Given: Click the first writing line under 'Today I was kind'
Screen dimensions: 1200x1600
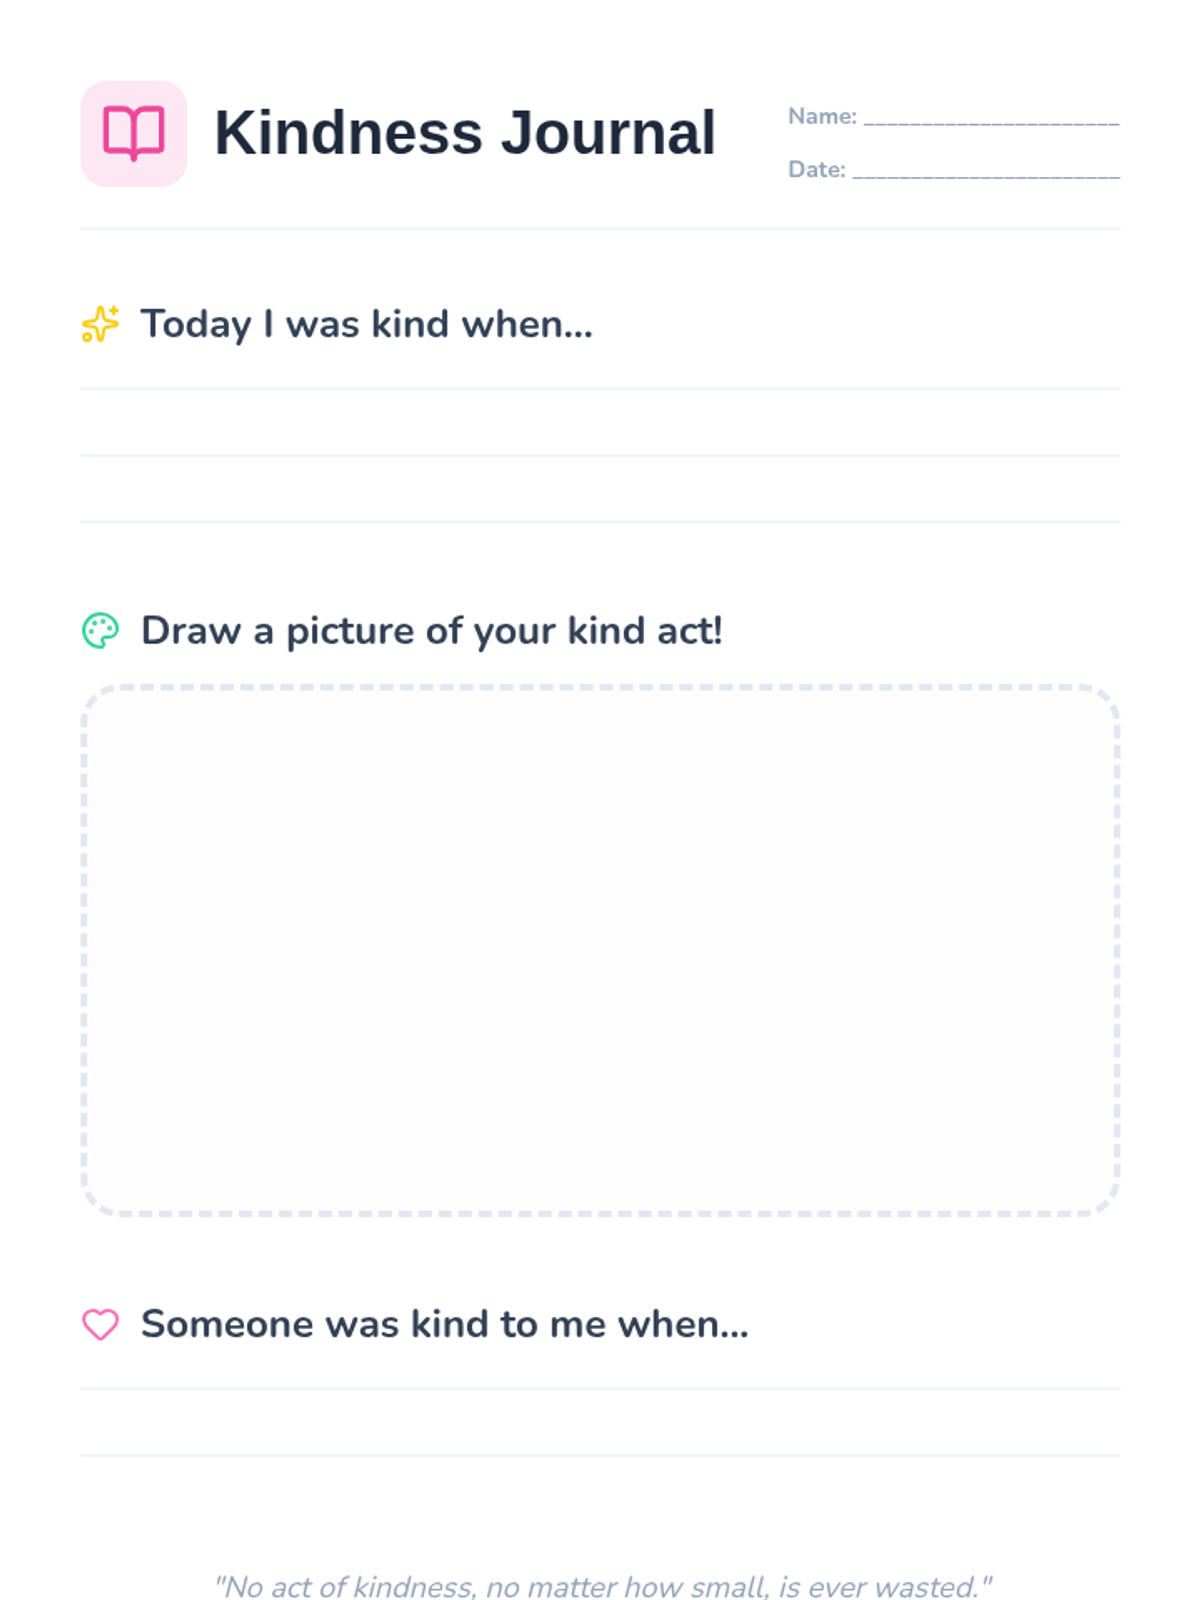Looking at the screenshot, I should pyautogui.click(x=600, y=388).
